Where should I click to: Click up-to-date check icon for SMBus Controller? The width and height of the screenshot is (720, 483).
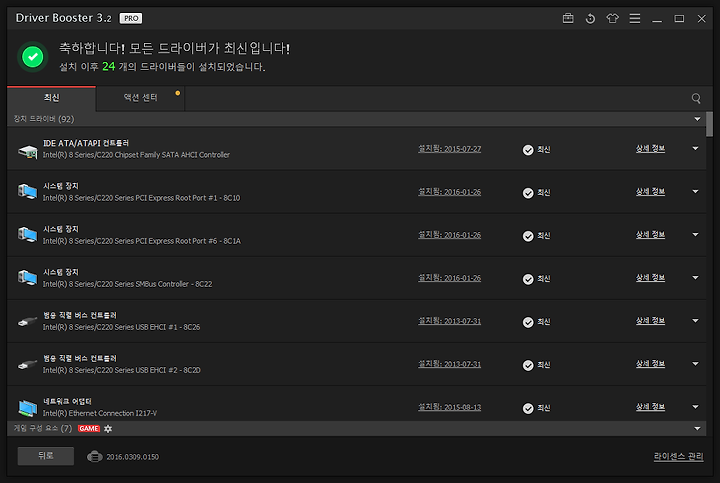coord(528,279)
